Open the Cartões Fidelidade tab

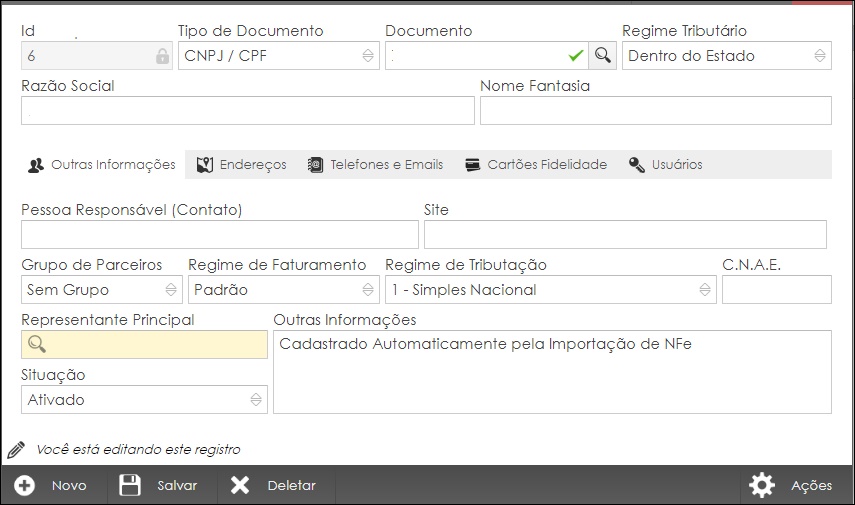536,165
